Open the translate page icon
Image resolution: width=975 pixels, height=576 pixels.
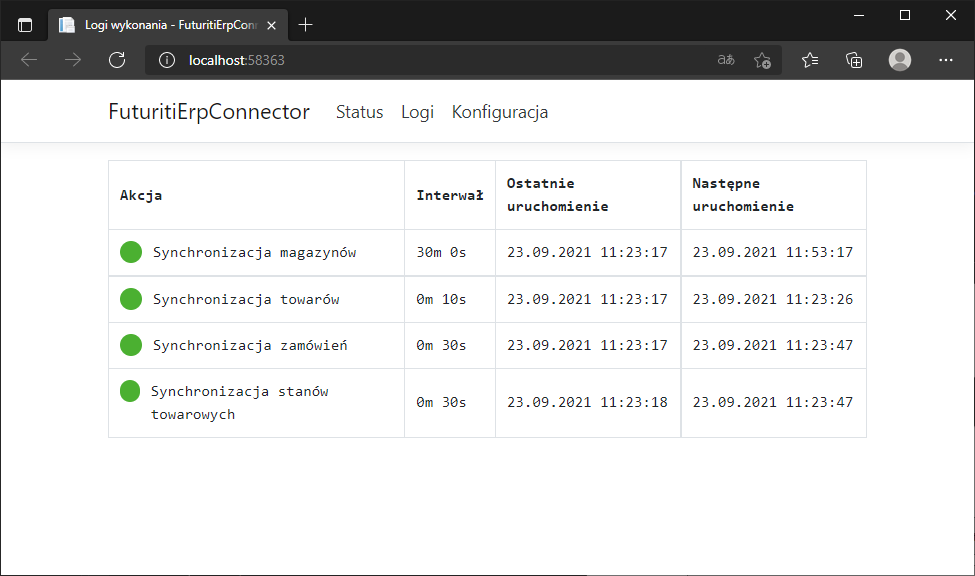(x=726, y=60)
